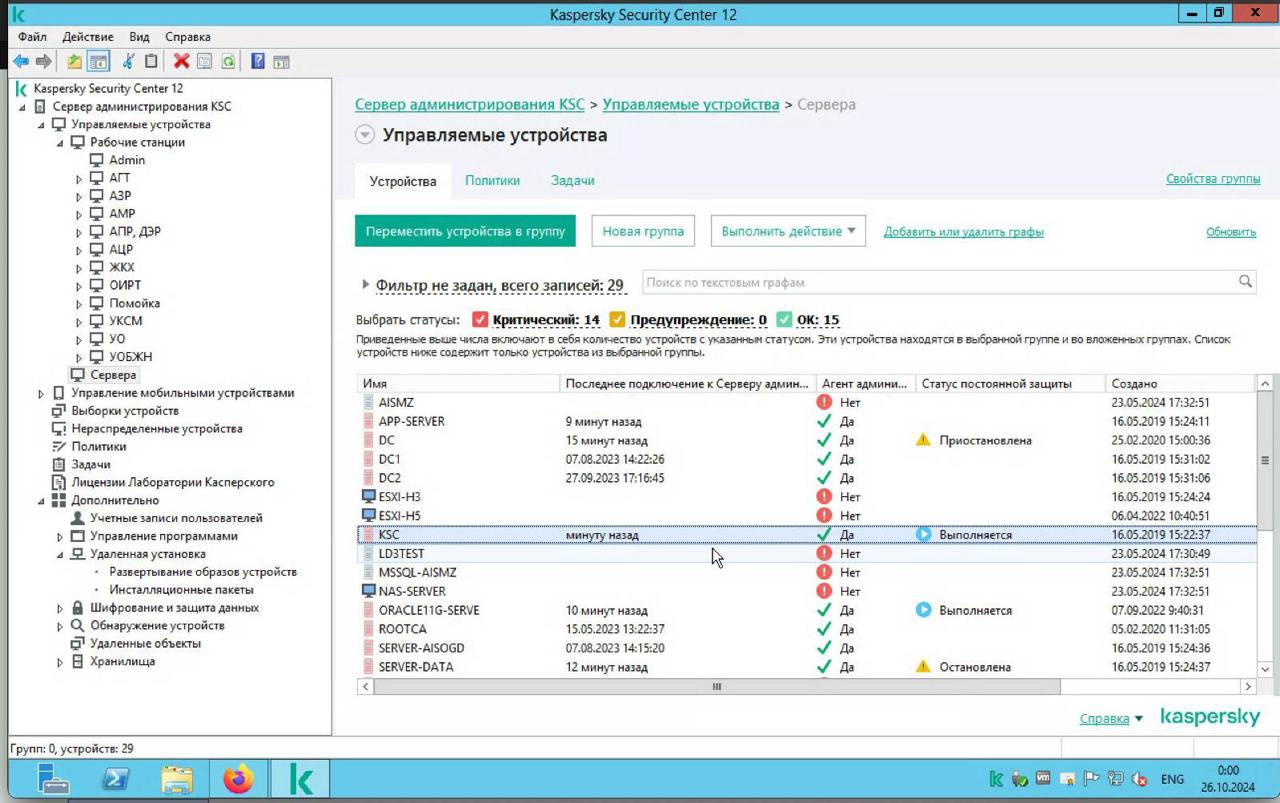Click the muted speaker tray icon

pos(1138,779)
